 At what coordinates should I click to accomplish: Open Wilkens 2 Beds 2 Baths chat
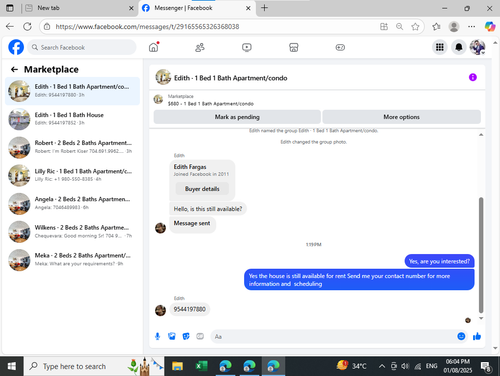pos(73,232)
